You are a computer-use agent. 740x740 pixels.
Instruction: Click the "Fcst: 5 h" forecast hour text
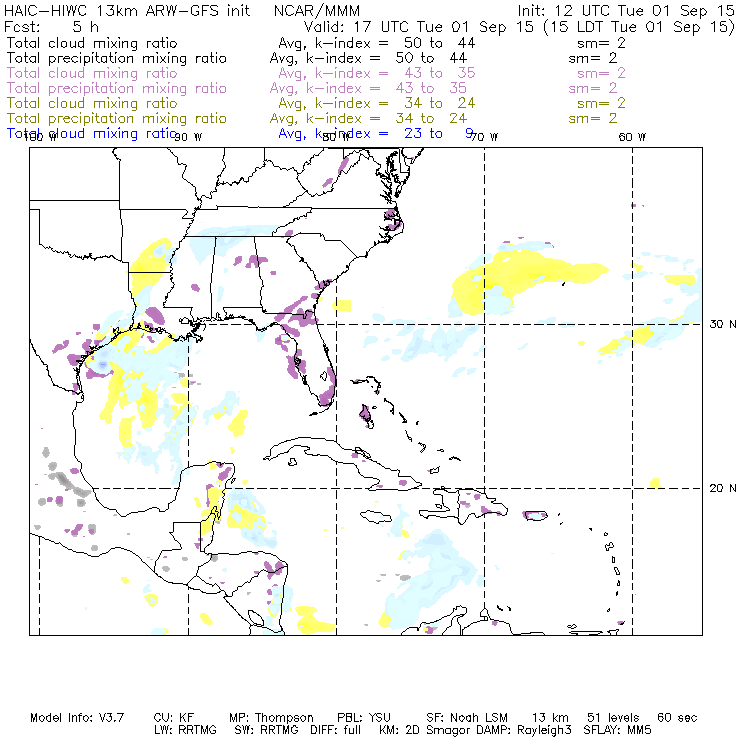[x=51, y=26]
